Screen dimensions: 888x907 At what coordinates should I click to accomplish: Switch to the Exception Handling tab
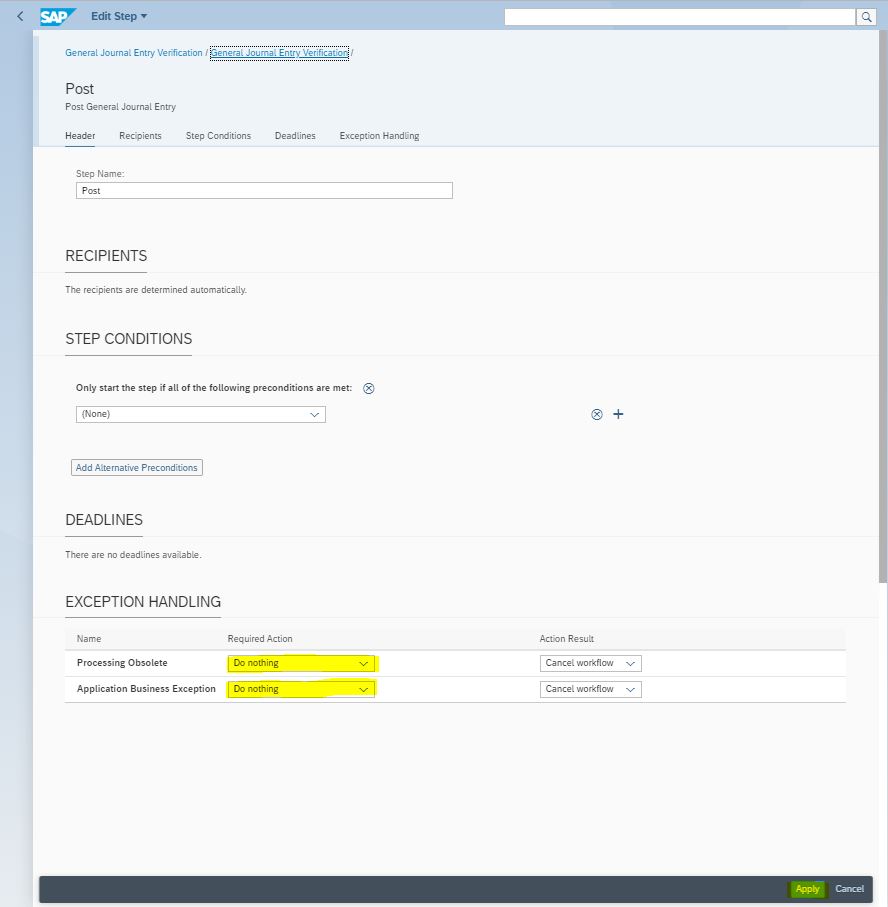click(x=379, y=136)
